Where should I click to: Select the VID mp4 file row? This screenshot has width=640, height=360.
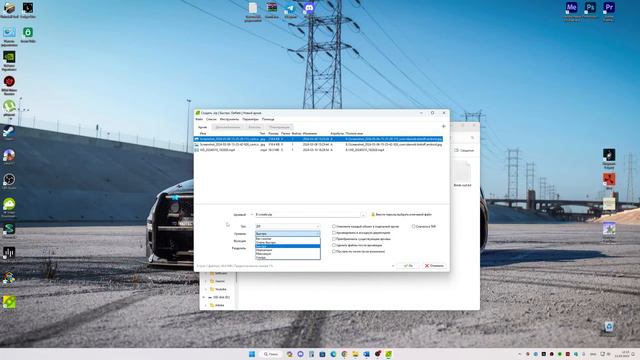click(x=318, y=150)
